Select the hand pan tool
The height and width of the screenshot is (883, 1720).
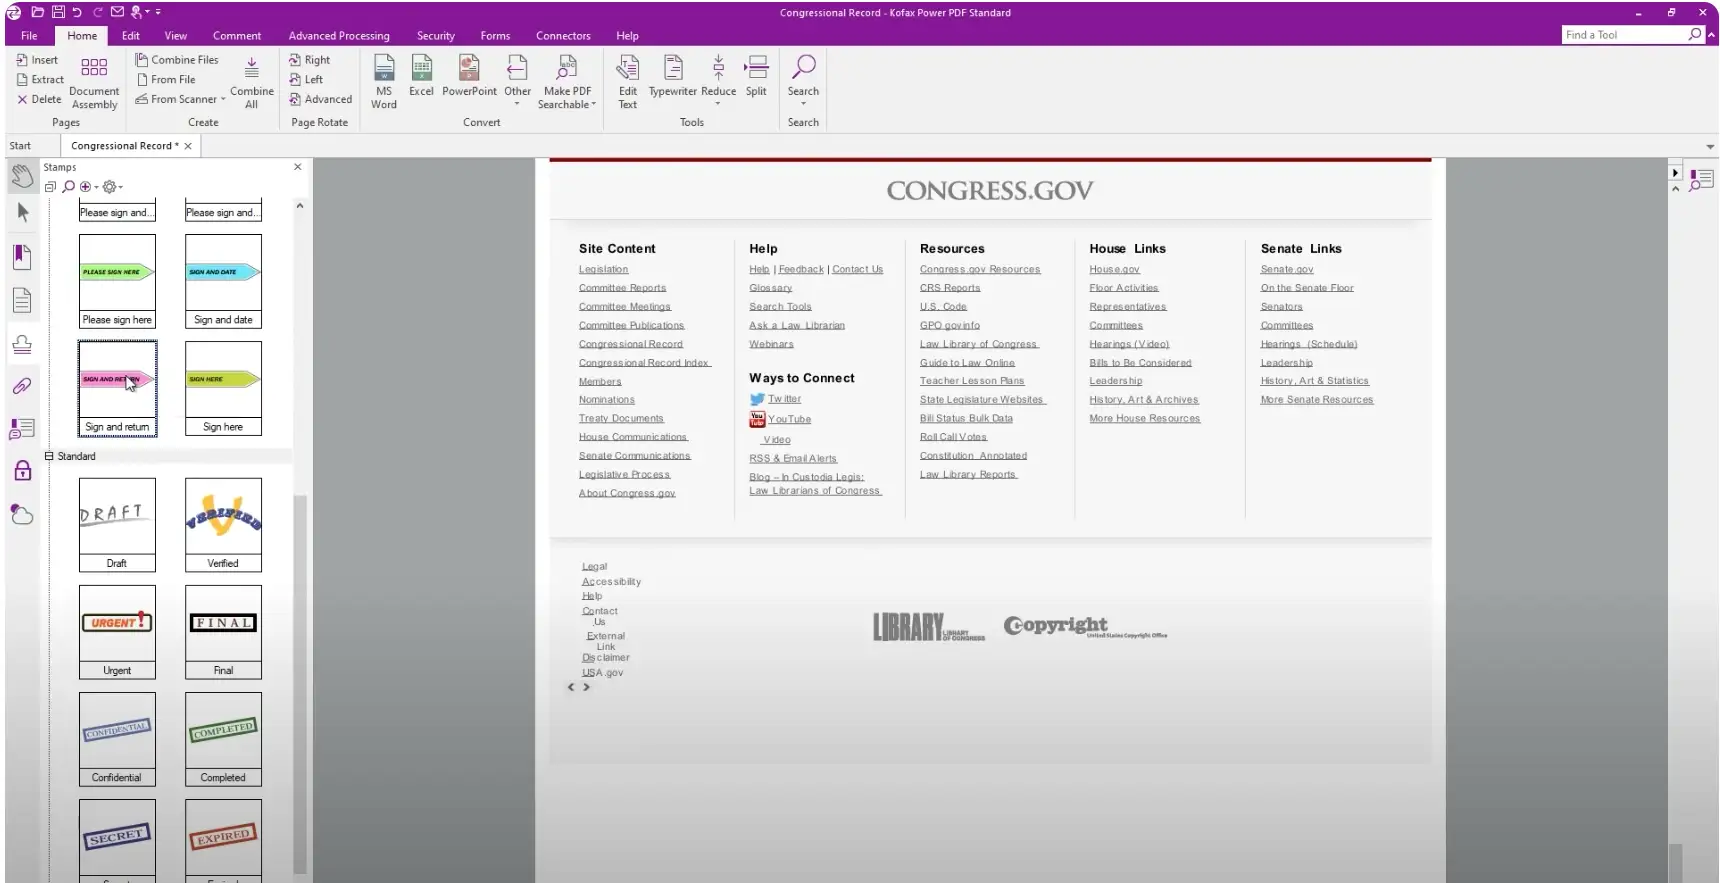coord(22,177)
